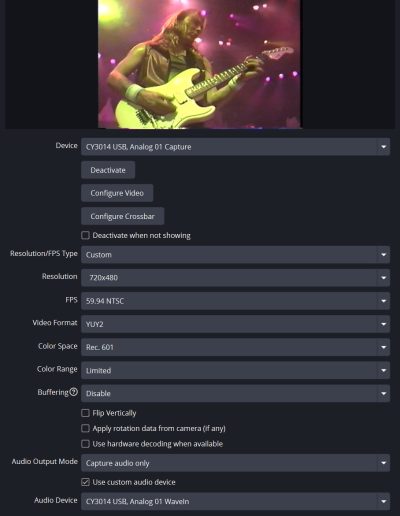Choose Audio Device CY3014 WaveIn dropdown
400x516 pixels.
click(x=235, y=501)
